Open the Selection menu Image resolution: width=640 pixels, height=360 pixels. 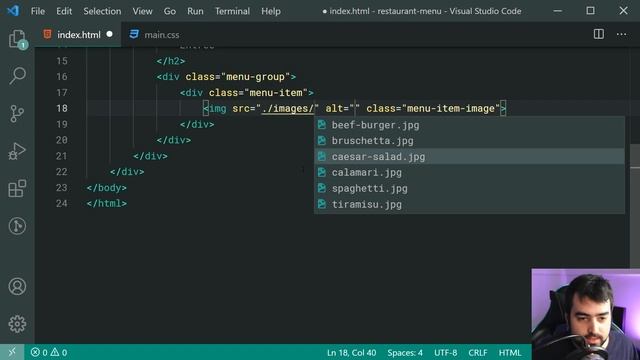[x=102, y=11]
